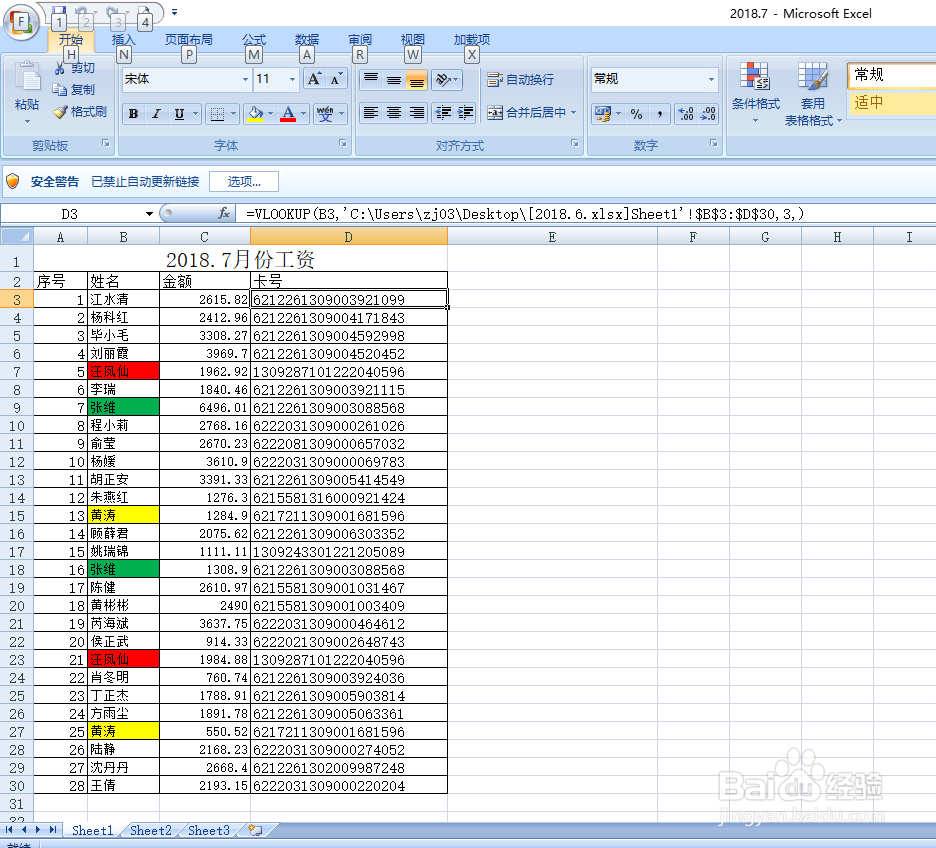
Task: Click the Copy icon
Action: pyautogui.click(x=59, y=90)
